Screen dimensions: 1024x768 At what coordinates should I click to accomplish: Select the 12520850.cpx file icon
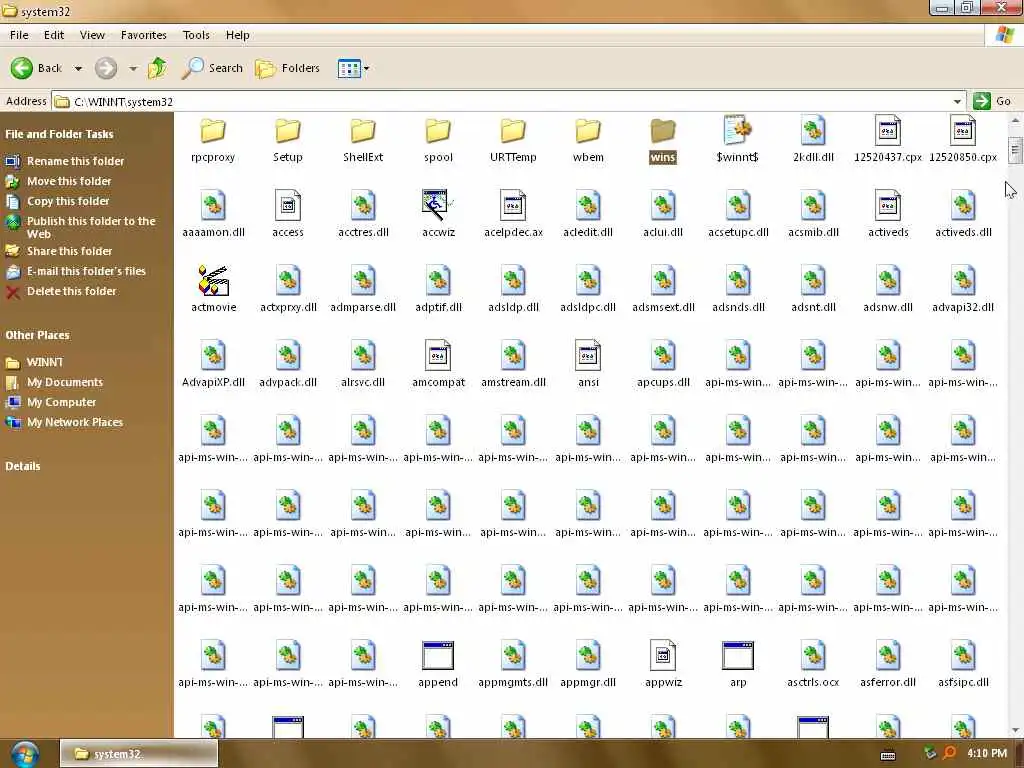963,130
